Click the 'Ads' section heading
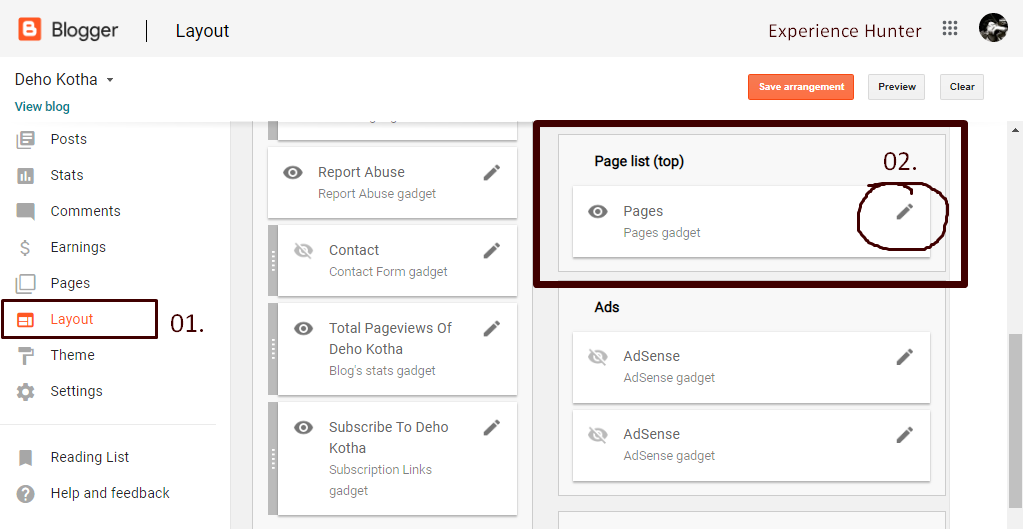This screenshot has height=529, width=1023. [607, 307]
